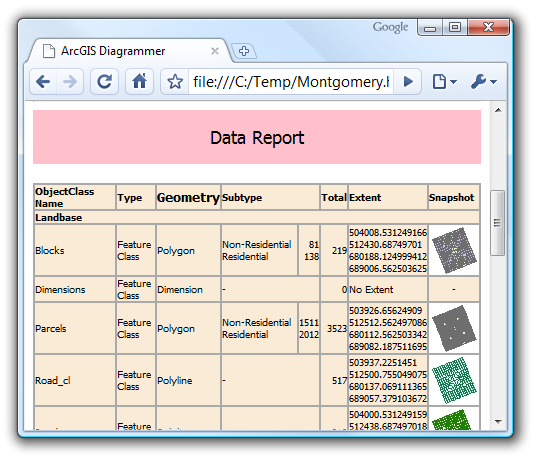
Task: Click the vertical scrollbar thumb
Action: point(497,223)
